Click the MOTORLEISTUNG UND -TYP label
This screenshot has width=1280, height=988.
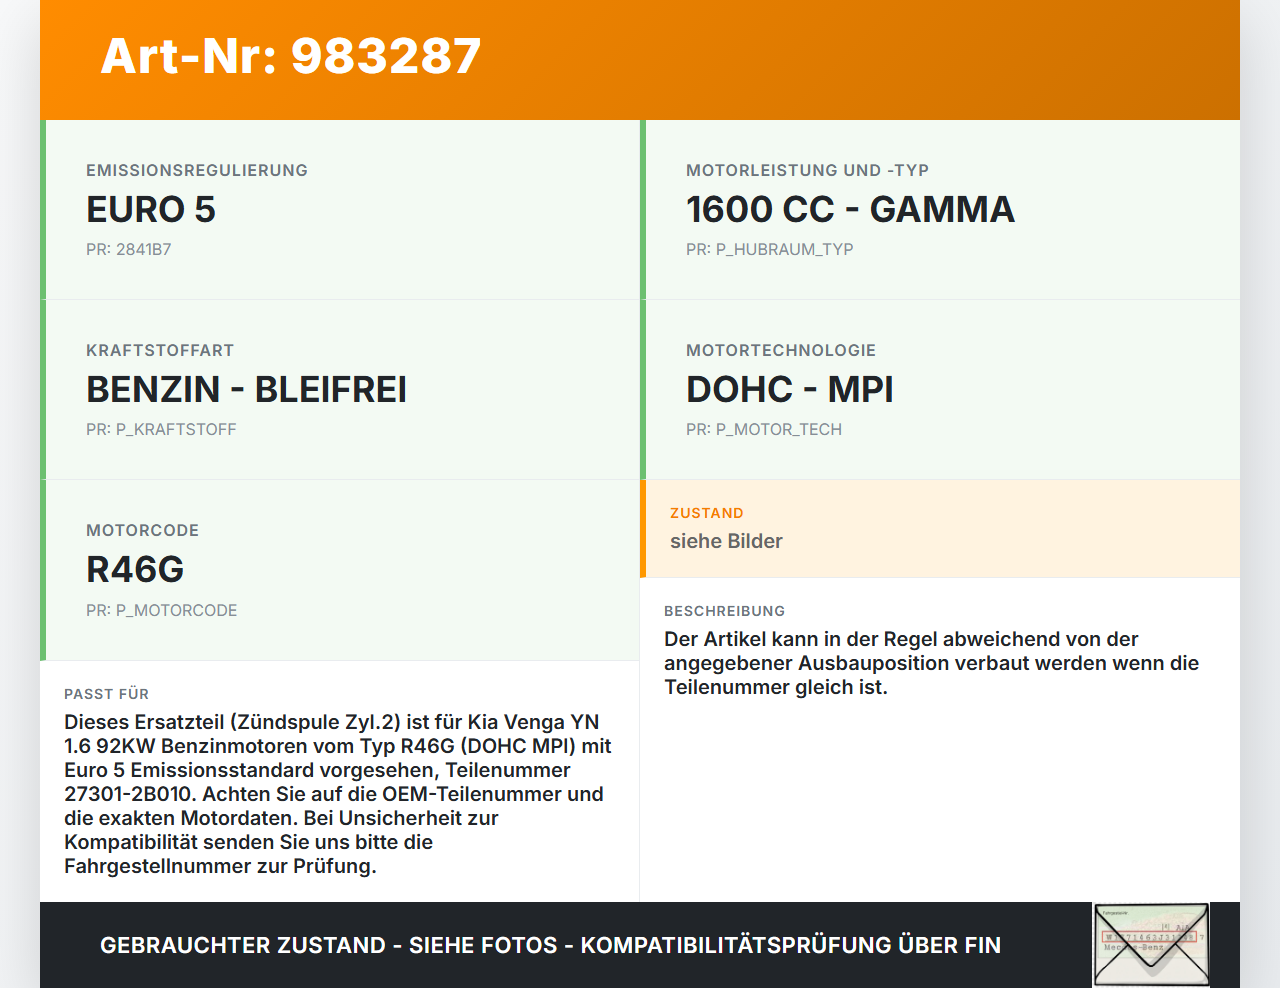[807, 170]
